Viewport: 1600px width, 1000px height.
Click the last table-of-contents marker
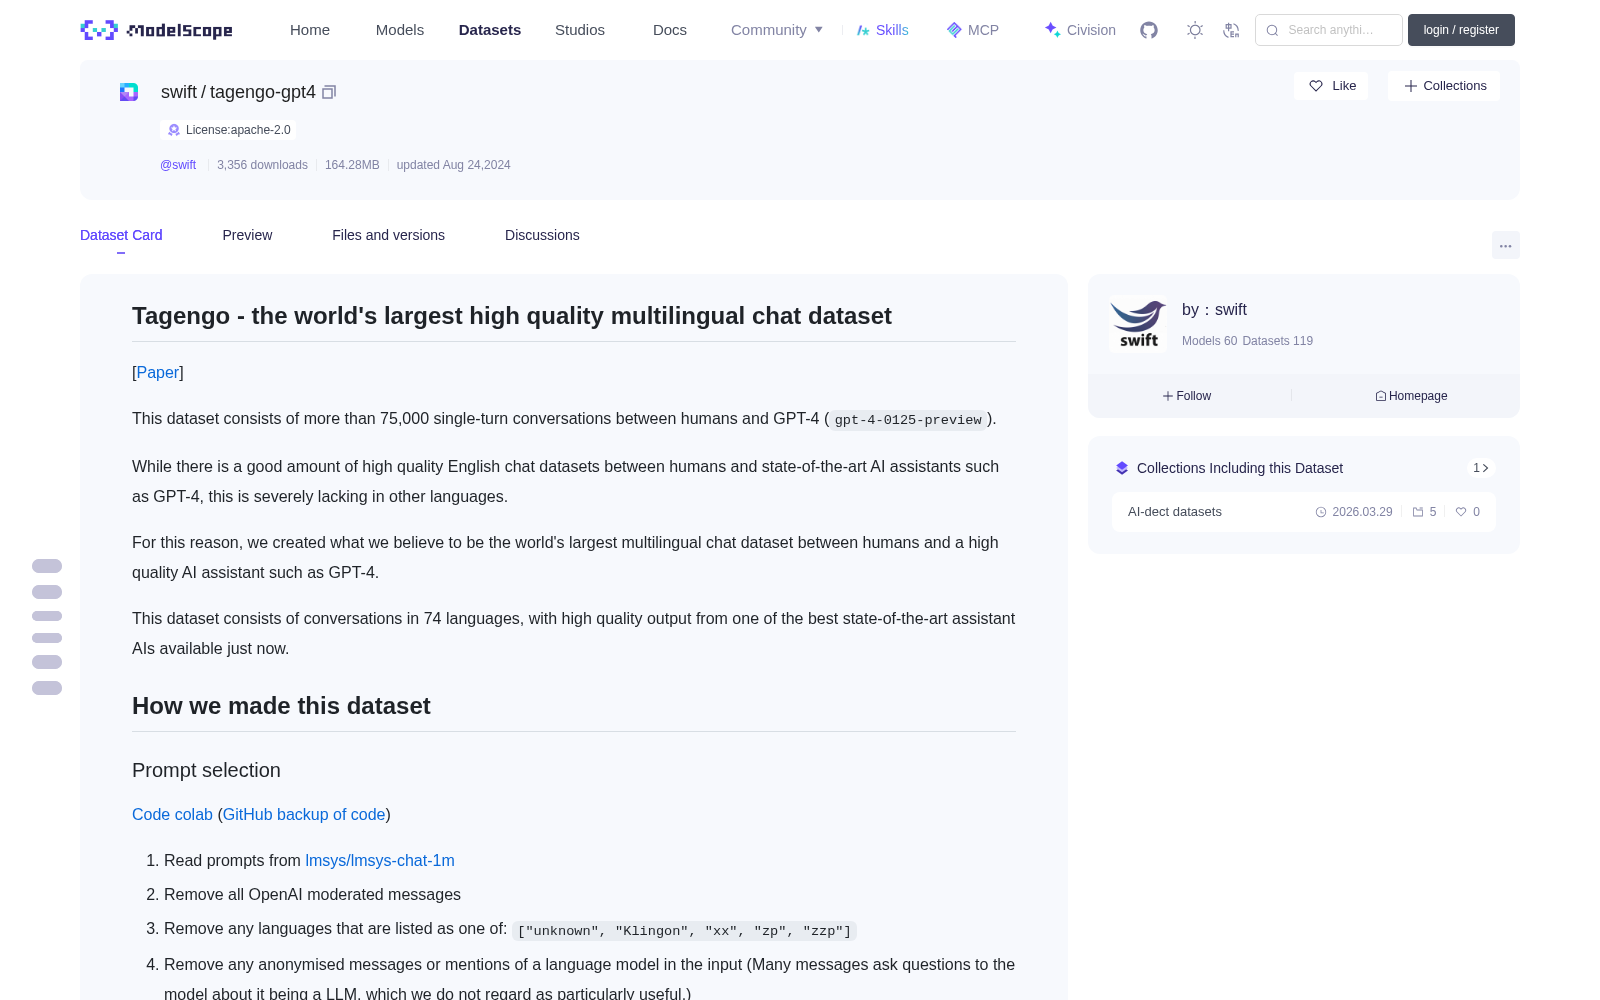click(47, 688)
